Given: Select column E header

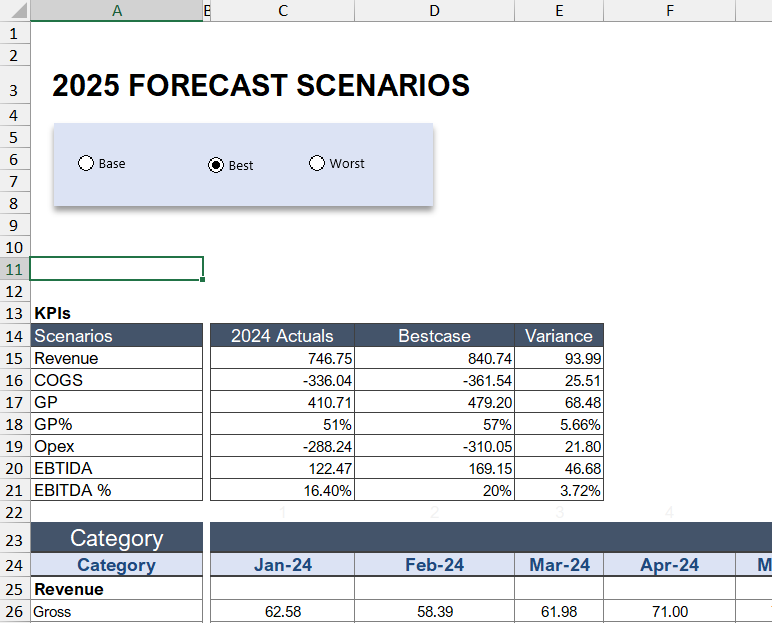Looking at the screenshot, I should (x=558, y=11).
